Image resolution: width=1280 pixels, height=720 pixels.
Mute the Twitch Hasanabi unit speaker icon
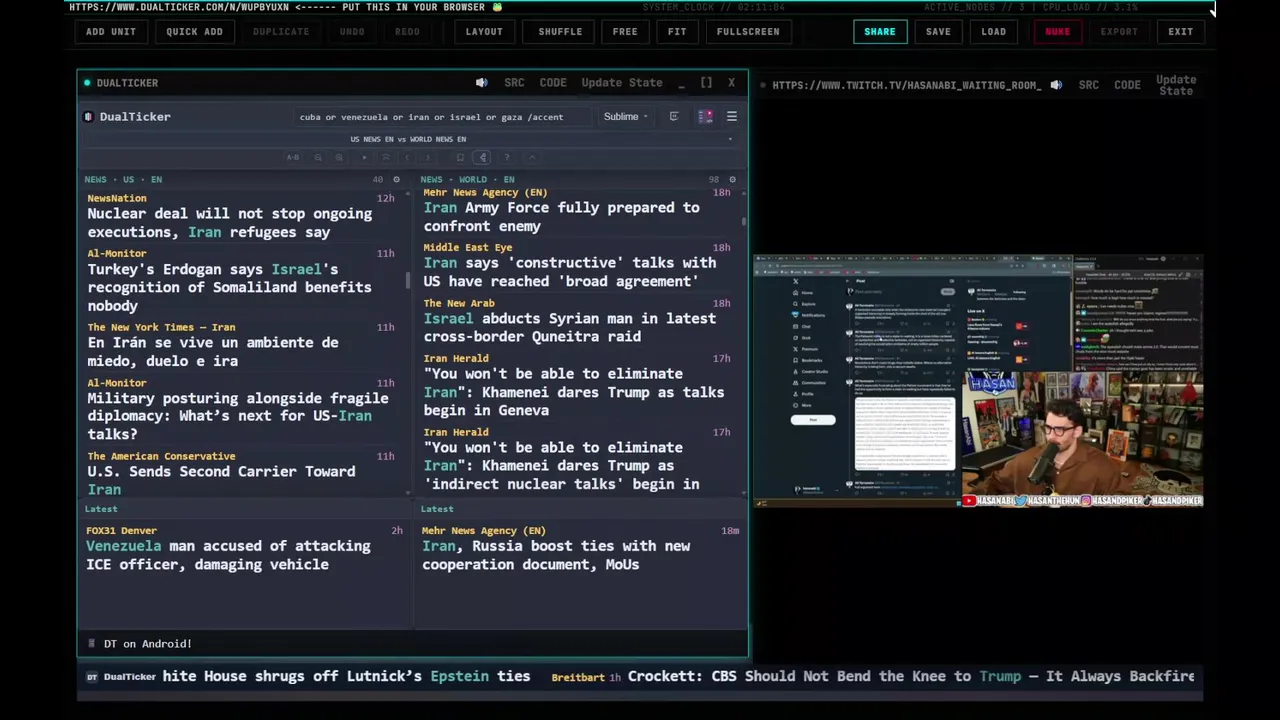tap(1056, 85)
